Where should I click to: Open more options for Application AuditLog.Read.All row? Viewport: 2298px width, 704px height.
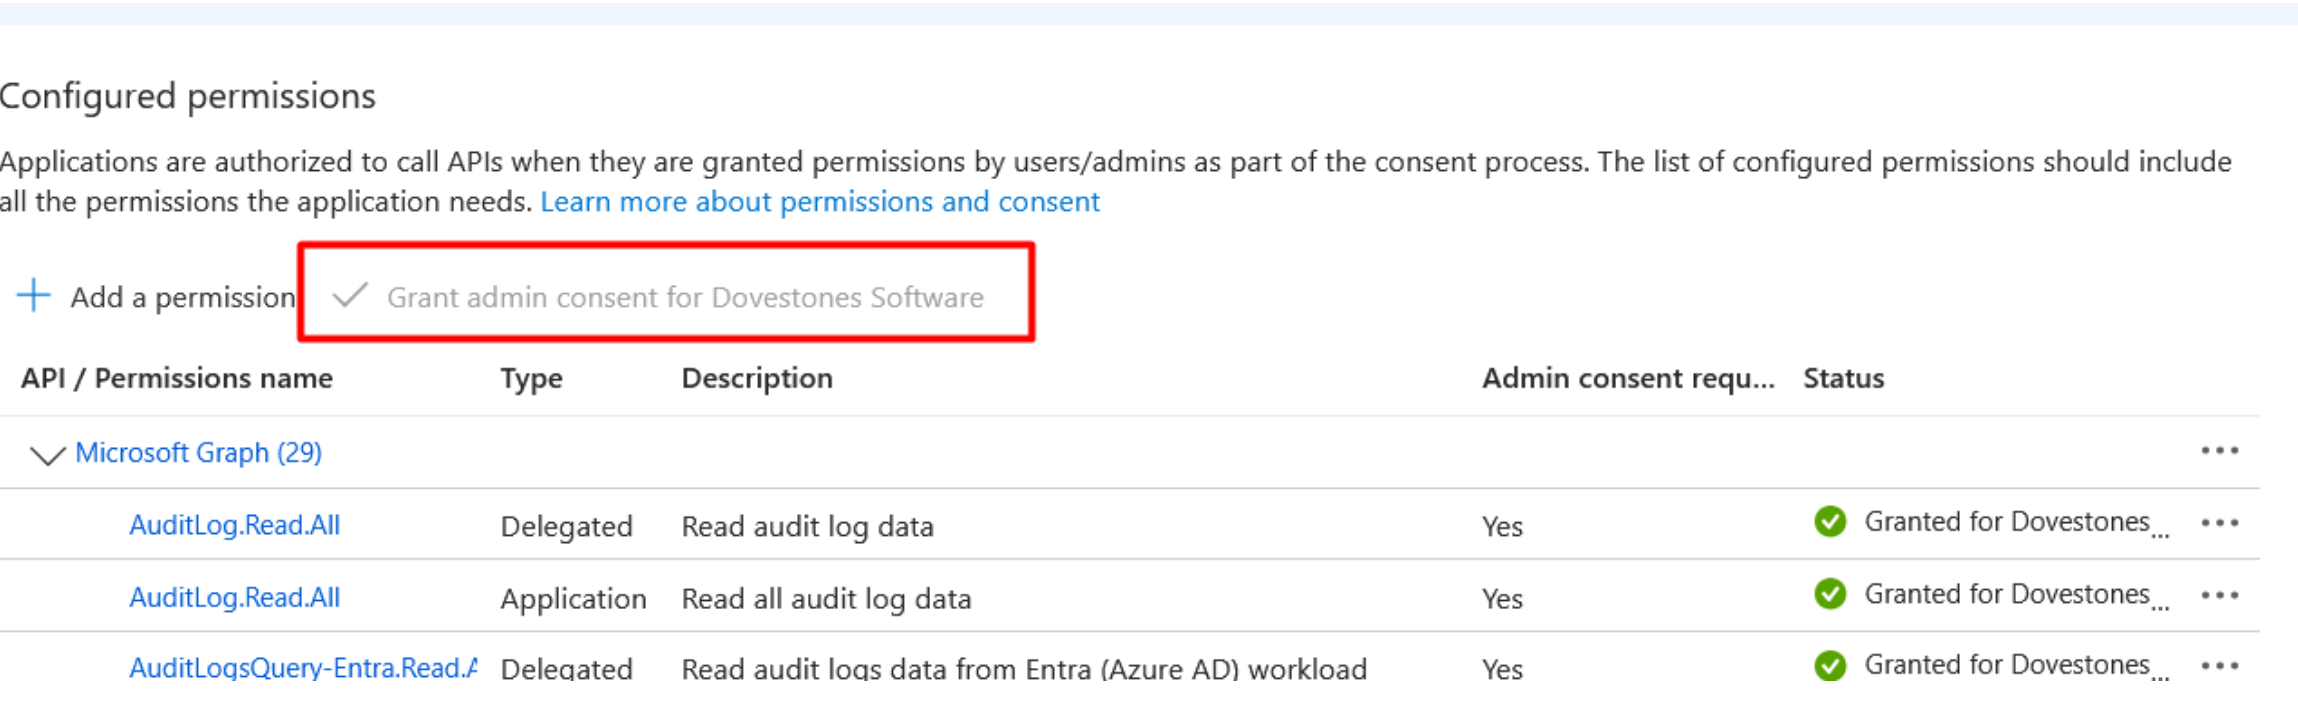[x=2219, y=595]
